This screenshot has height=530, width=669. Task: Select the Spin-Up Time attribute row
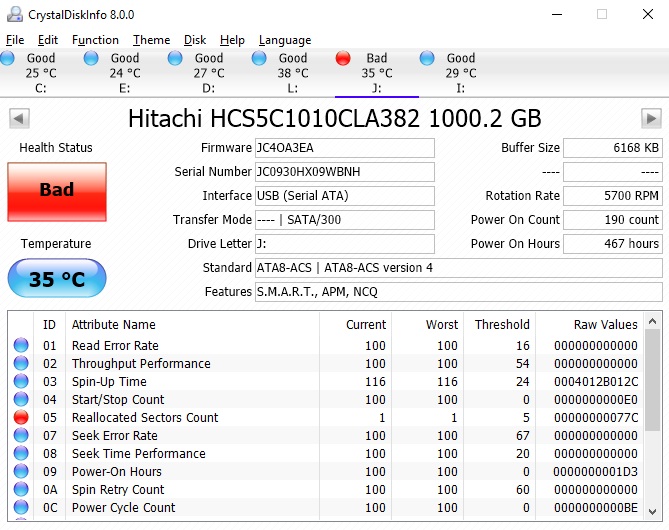[326, 381]
